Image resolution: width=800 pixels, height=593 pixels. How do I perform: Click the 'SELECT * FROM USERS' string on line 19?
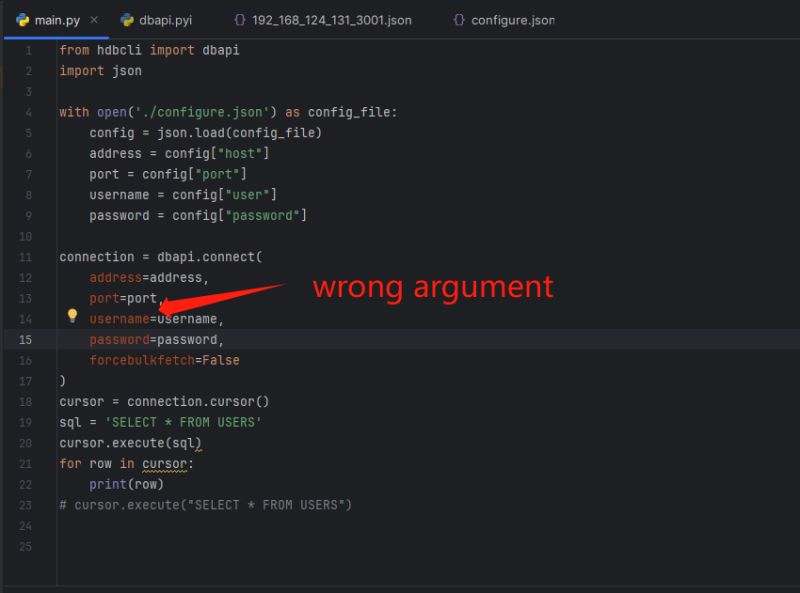[183, 423]
